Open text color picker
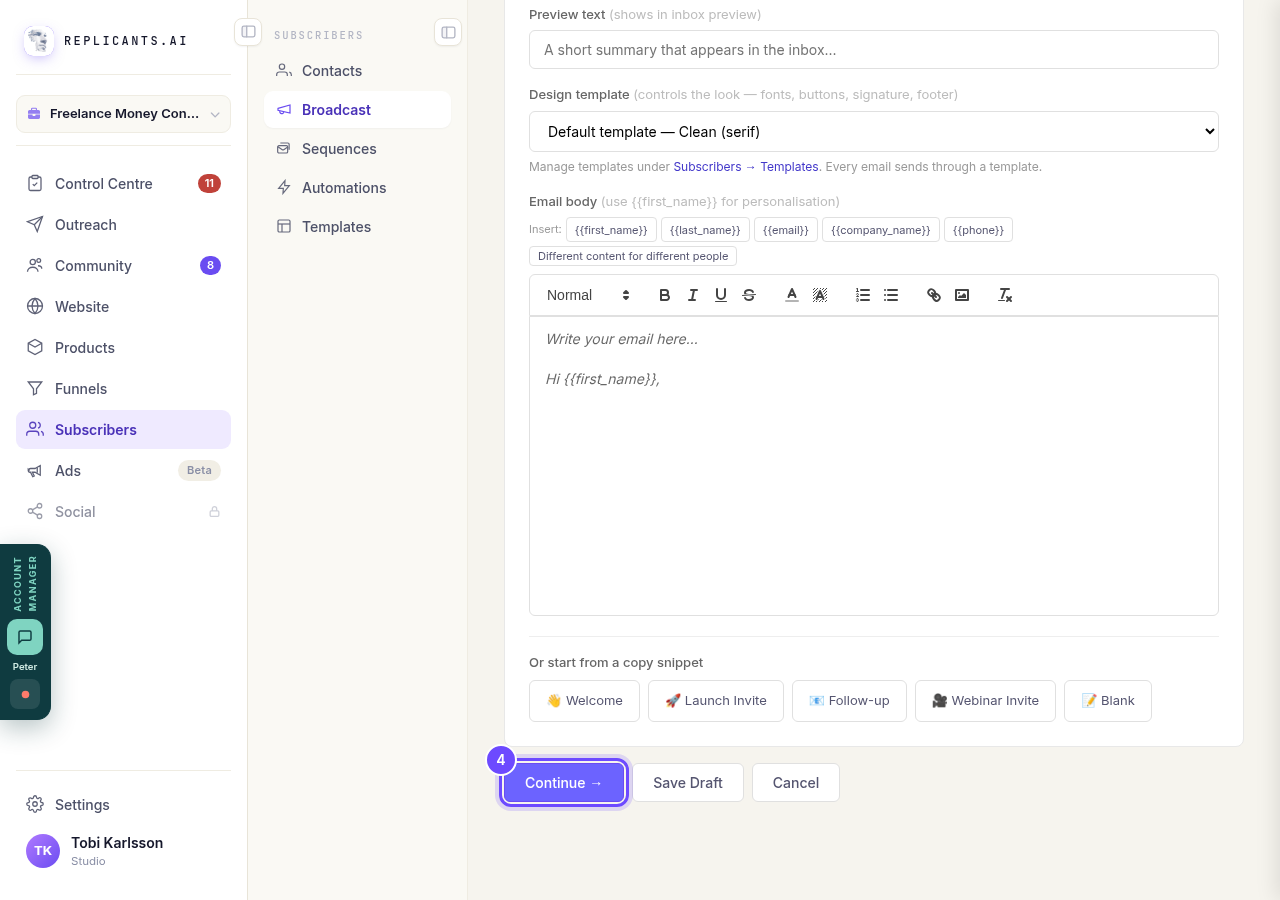This screenshot has width=1280, height=900. (x=791, y=295)
